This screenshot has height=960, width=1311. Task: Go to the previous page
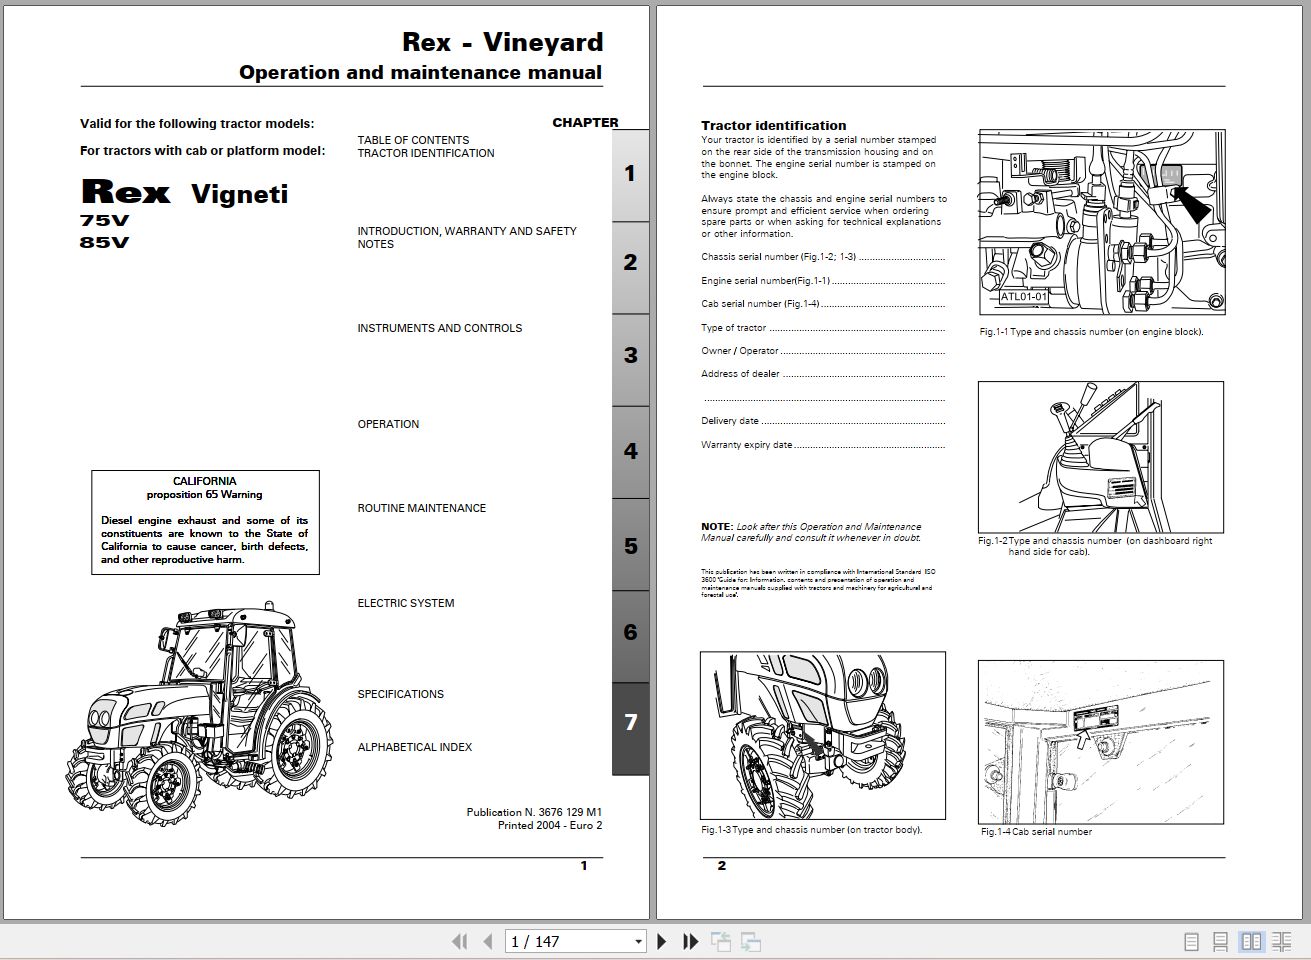click(488, 941)
